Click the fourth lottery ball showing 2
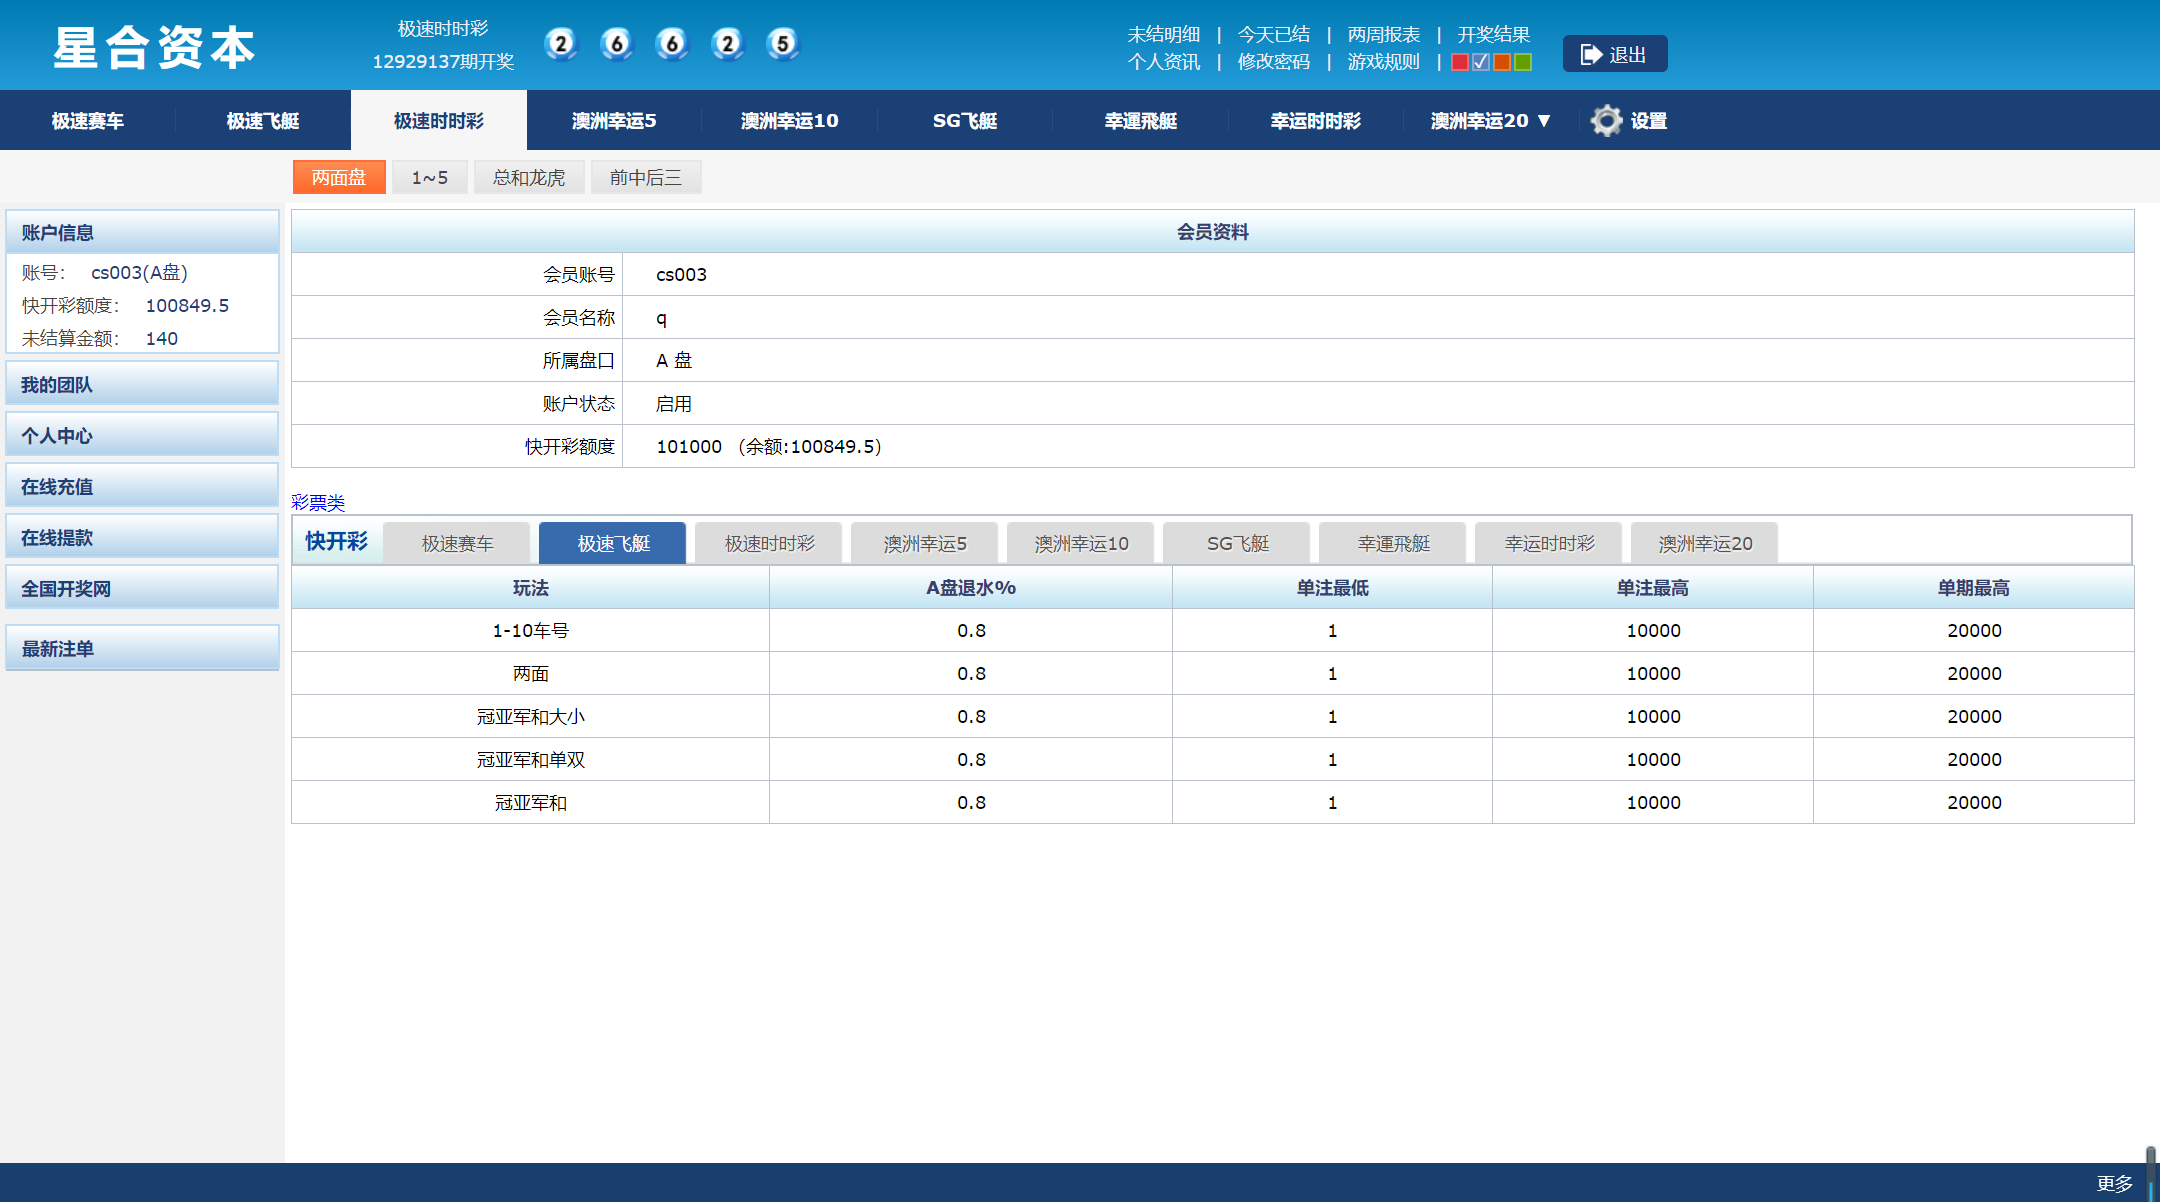Screen dimensions: 2160x1202 [728, 44]
